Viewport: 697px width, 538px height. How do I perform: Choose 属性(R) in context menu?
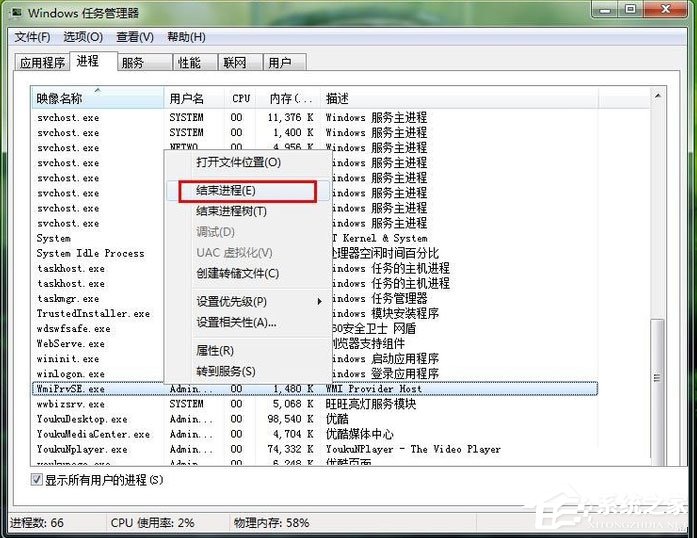point(248,351)
